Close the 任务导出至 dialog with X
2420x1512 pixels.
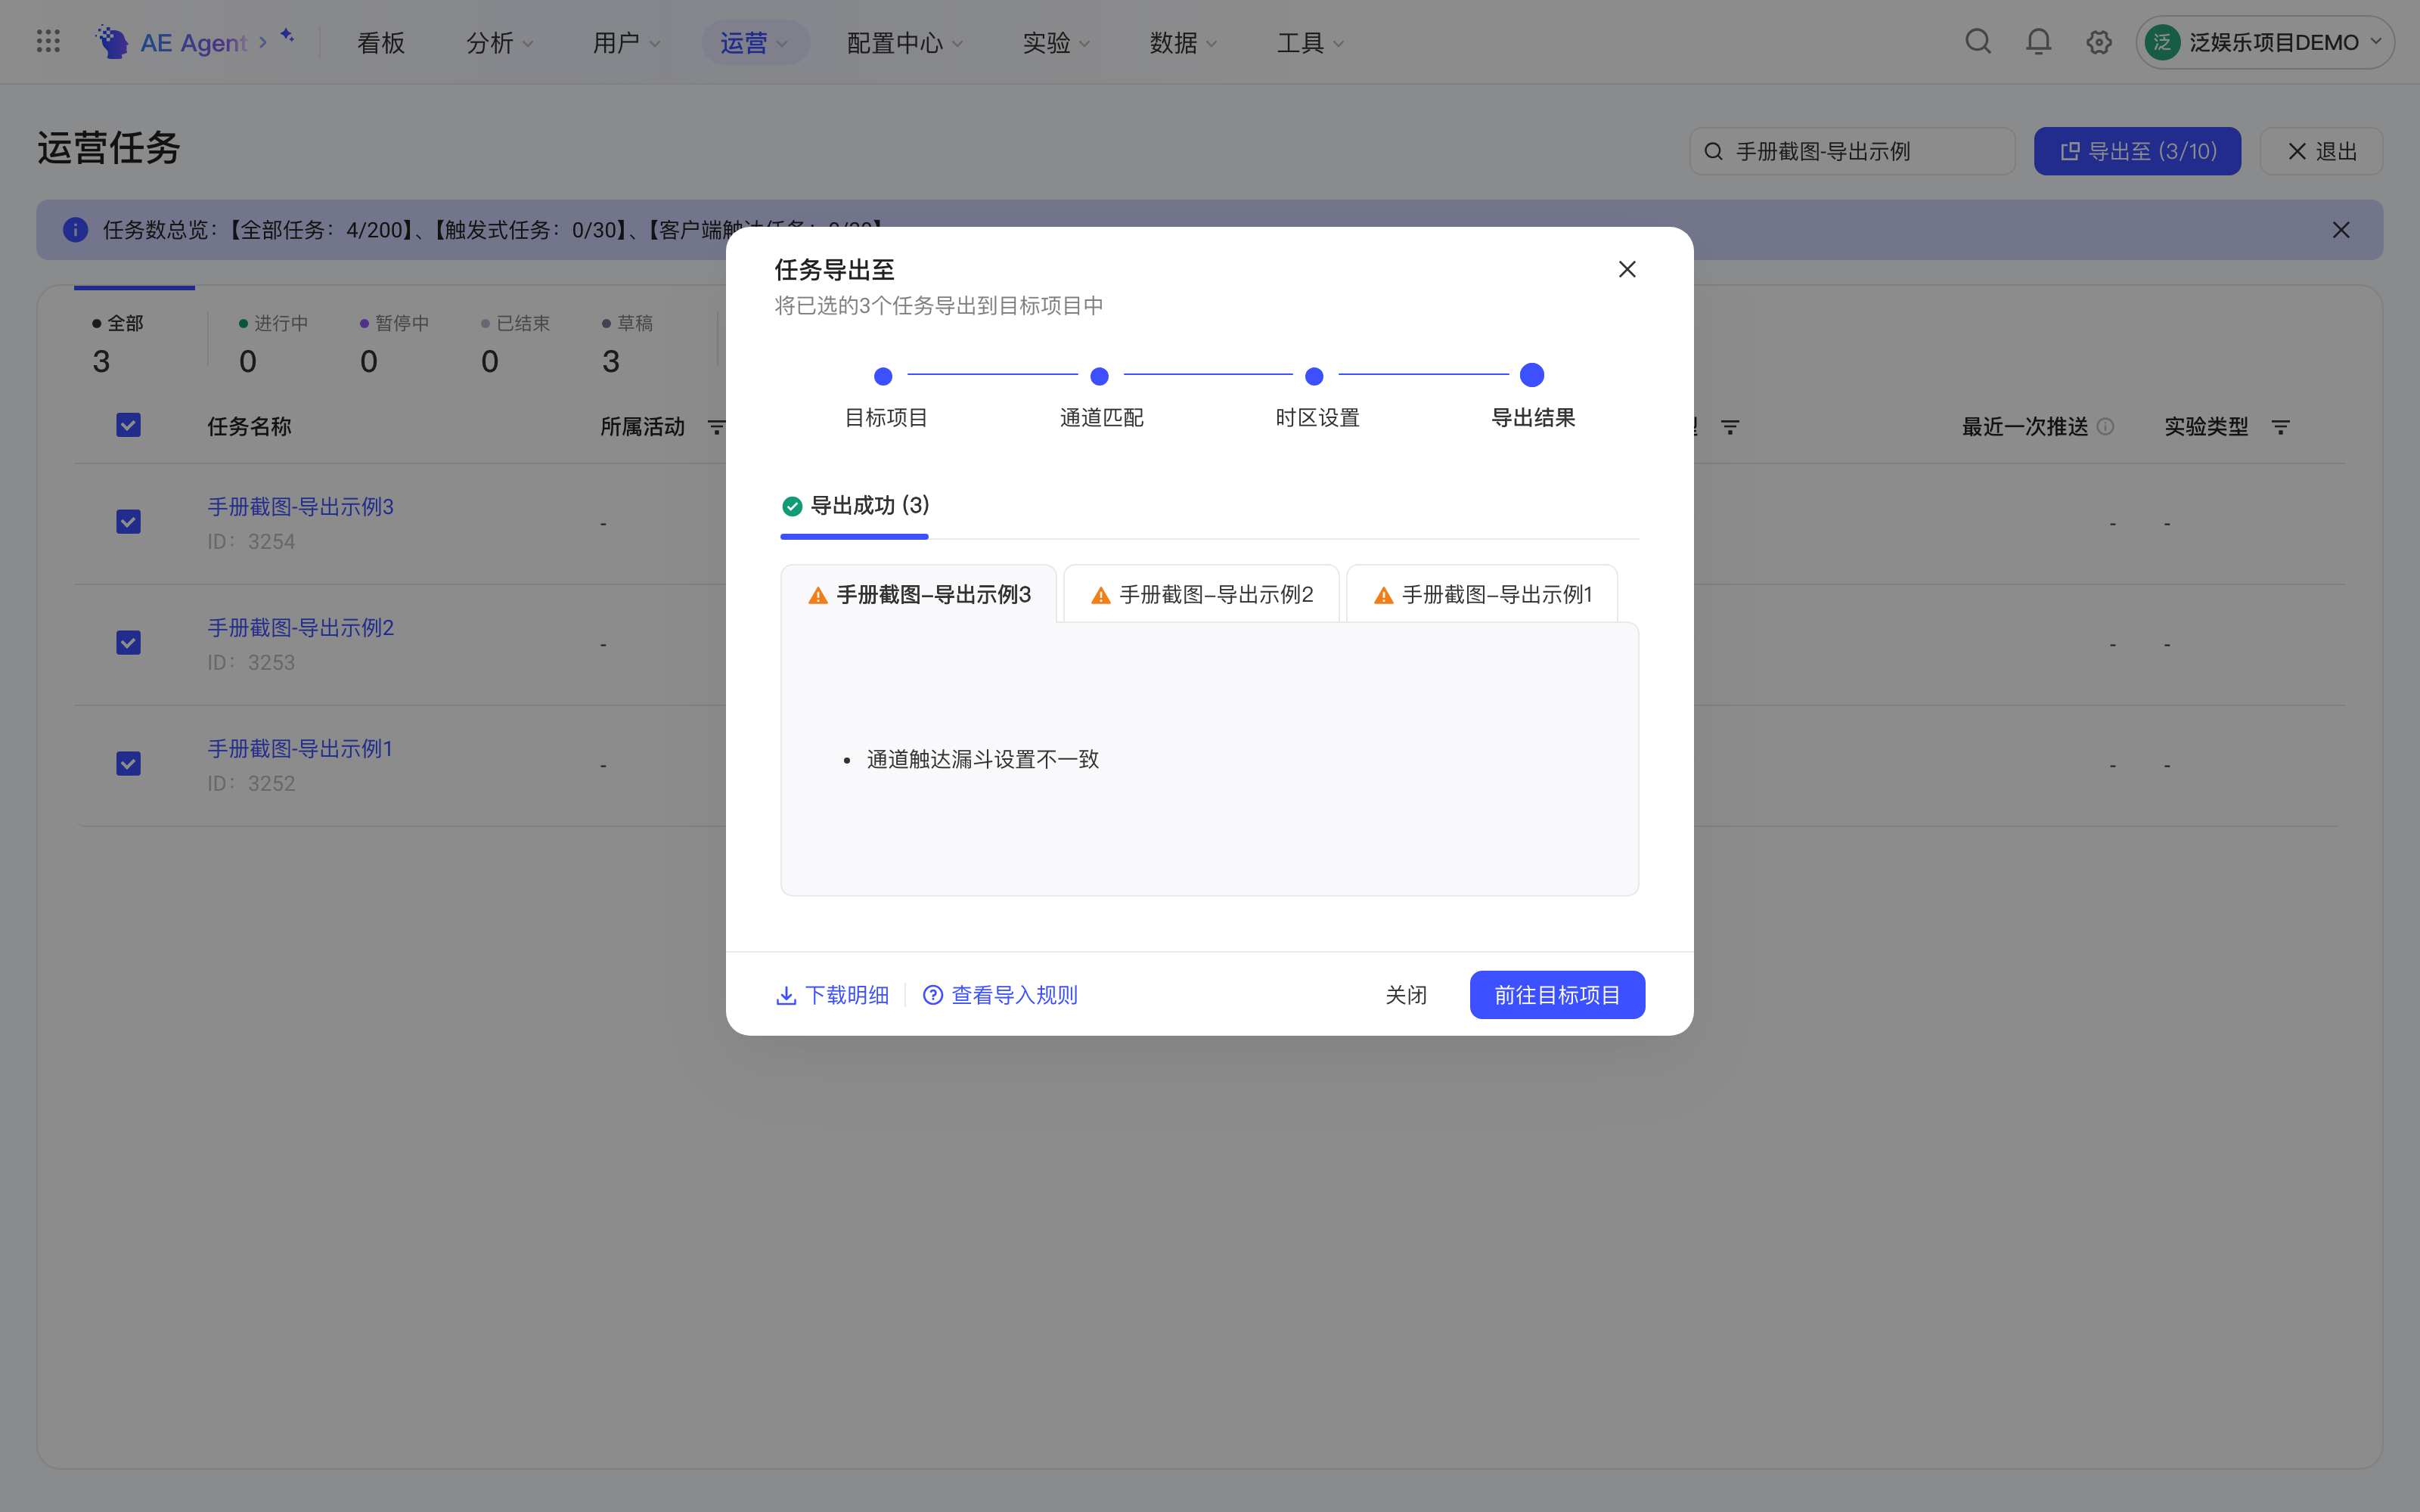1627,269
